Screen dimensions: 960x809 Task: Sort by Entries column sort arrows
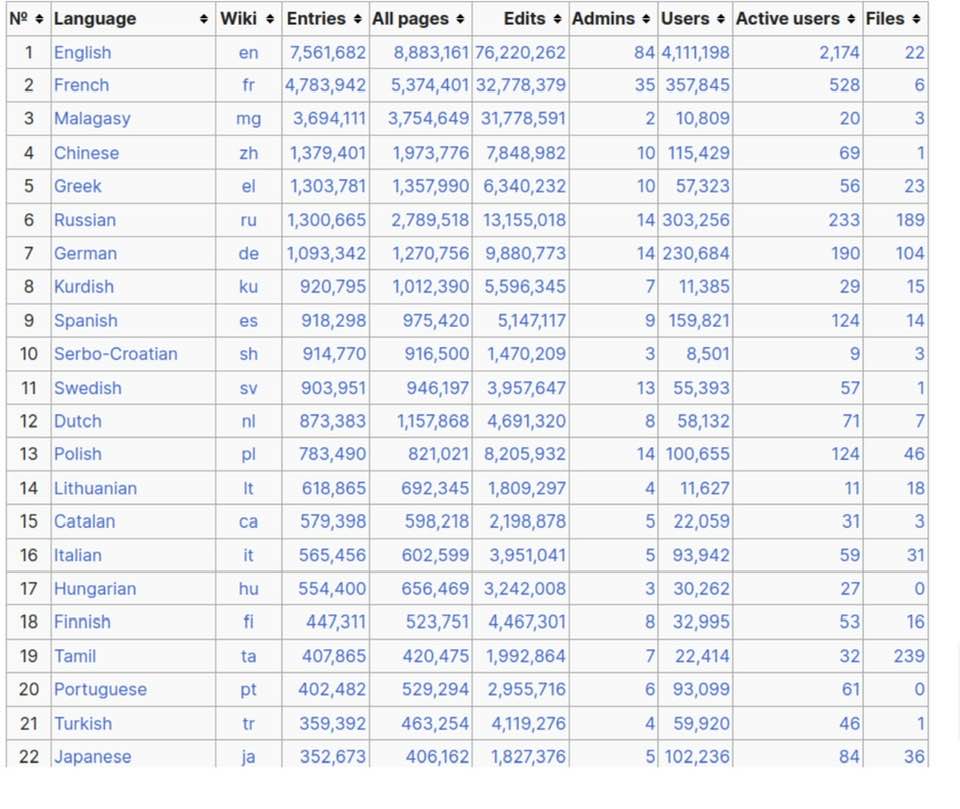358,19
